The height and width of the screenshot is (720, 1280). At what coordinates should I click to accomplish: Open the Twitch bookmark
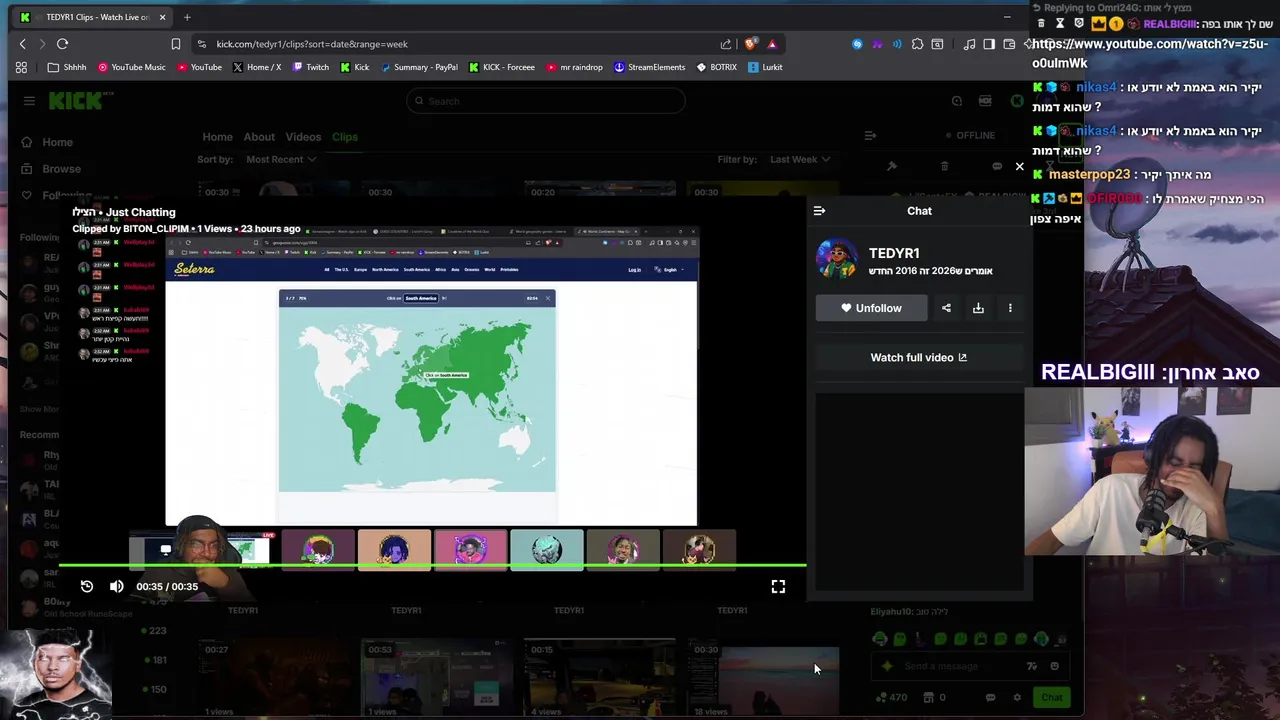point(310,67)
